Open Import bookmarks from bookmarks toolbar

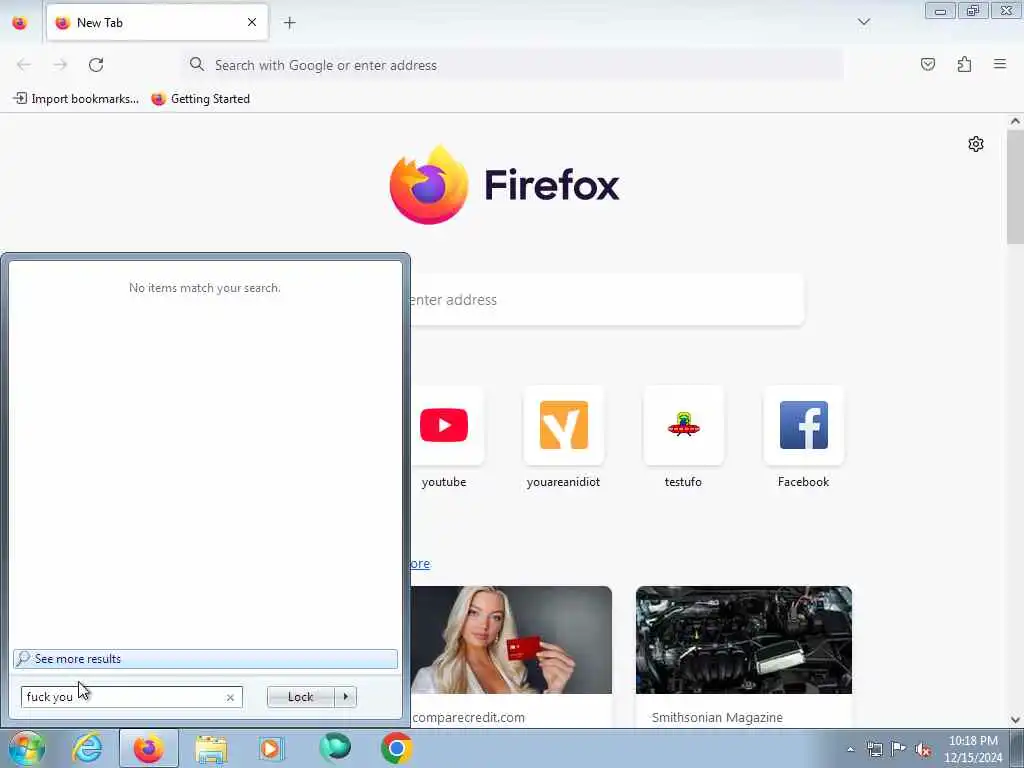pyautogui.click(x=76, y=99)
